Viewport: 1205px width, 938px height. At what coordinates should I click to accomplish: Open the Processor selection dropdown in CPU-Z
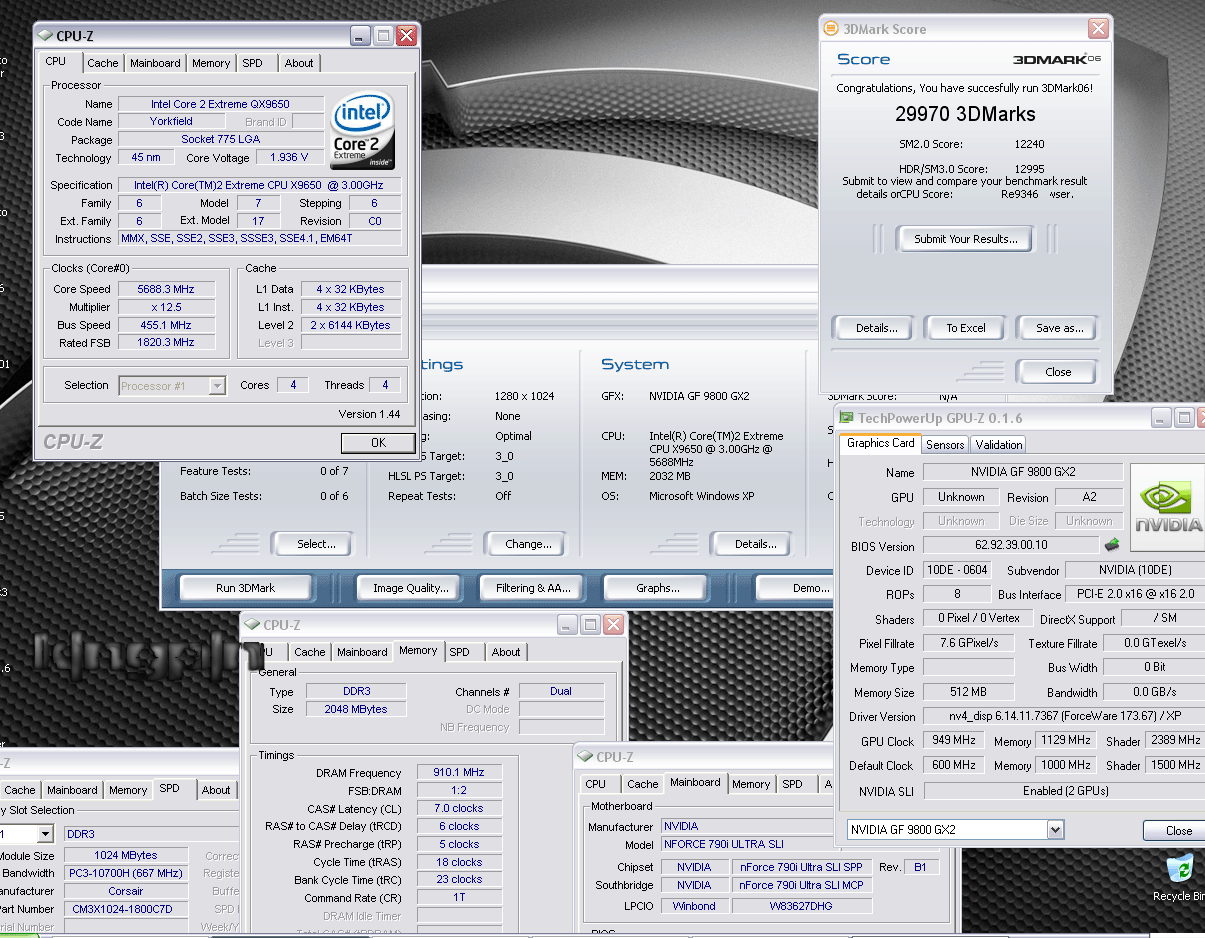tap(216, 386)
